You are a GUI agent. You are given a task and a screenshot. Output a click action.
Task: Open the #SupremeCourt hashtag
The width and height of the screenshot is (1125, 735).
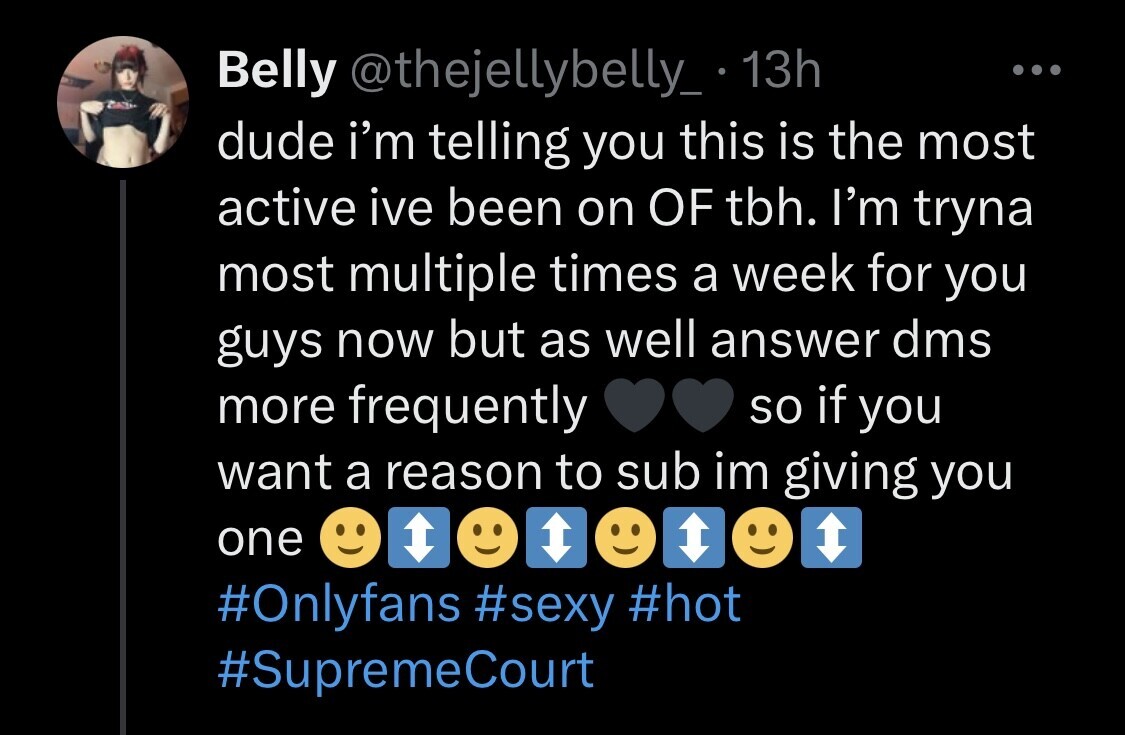click(x=406, y=669)
